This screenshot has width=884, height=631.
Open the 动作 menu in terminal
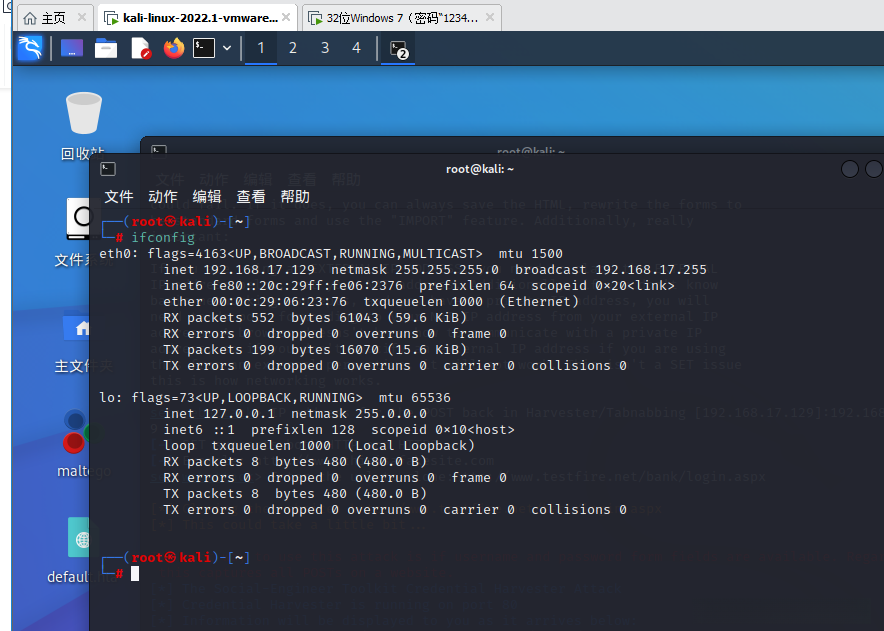pos(163,197)
